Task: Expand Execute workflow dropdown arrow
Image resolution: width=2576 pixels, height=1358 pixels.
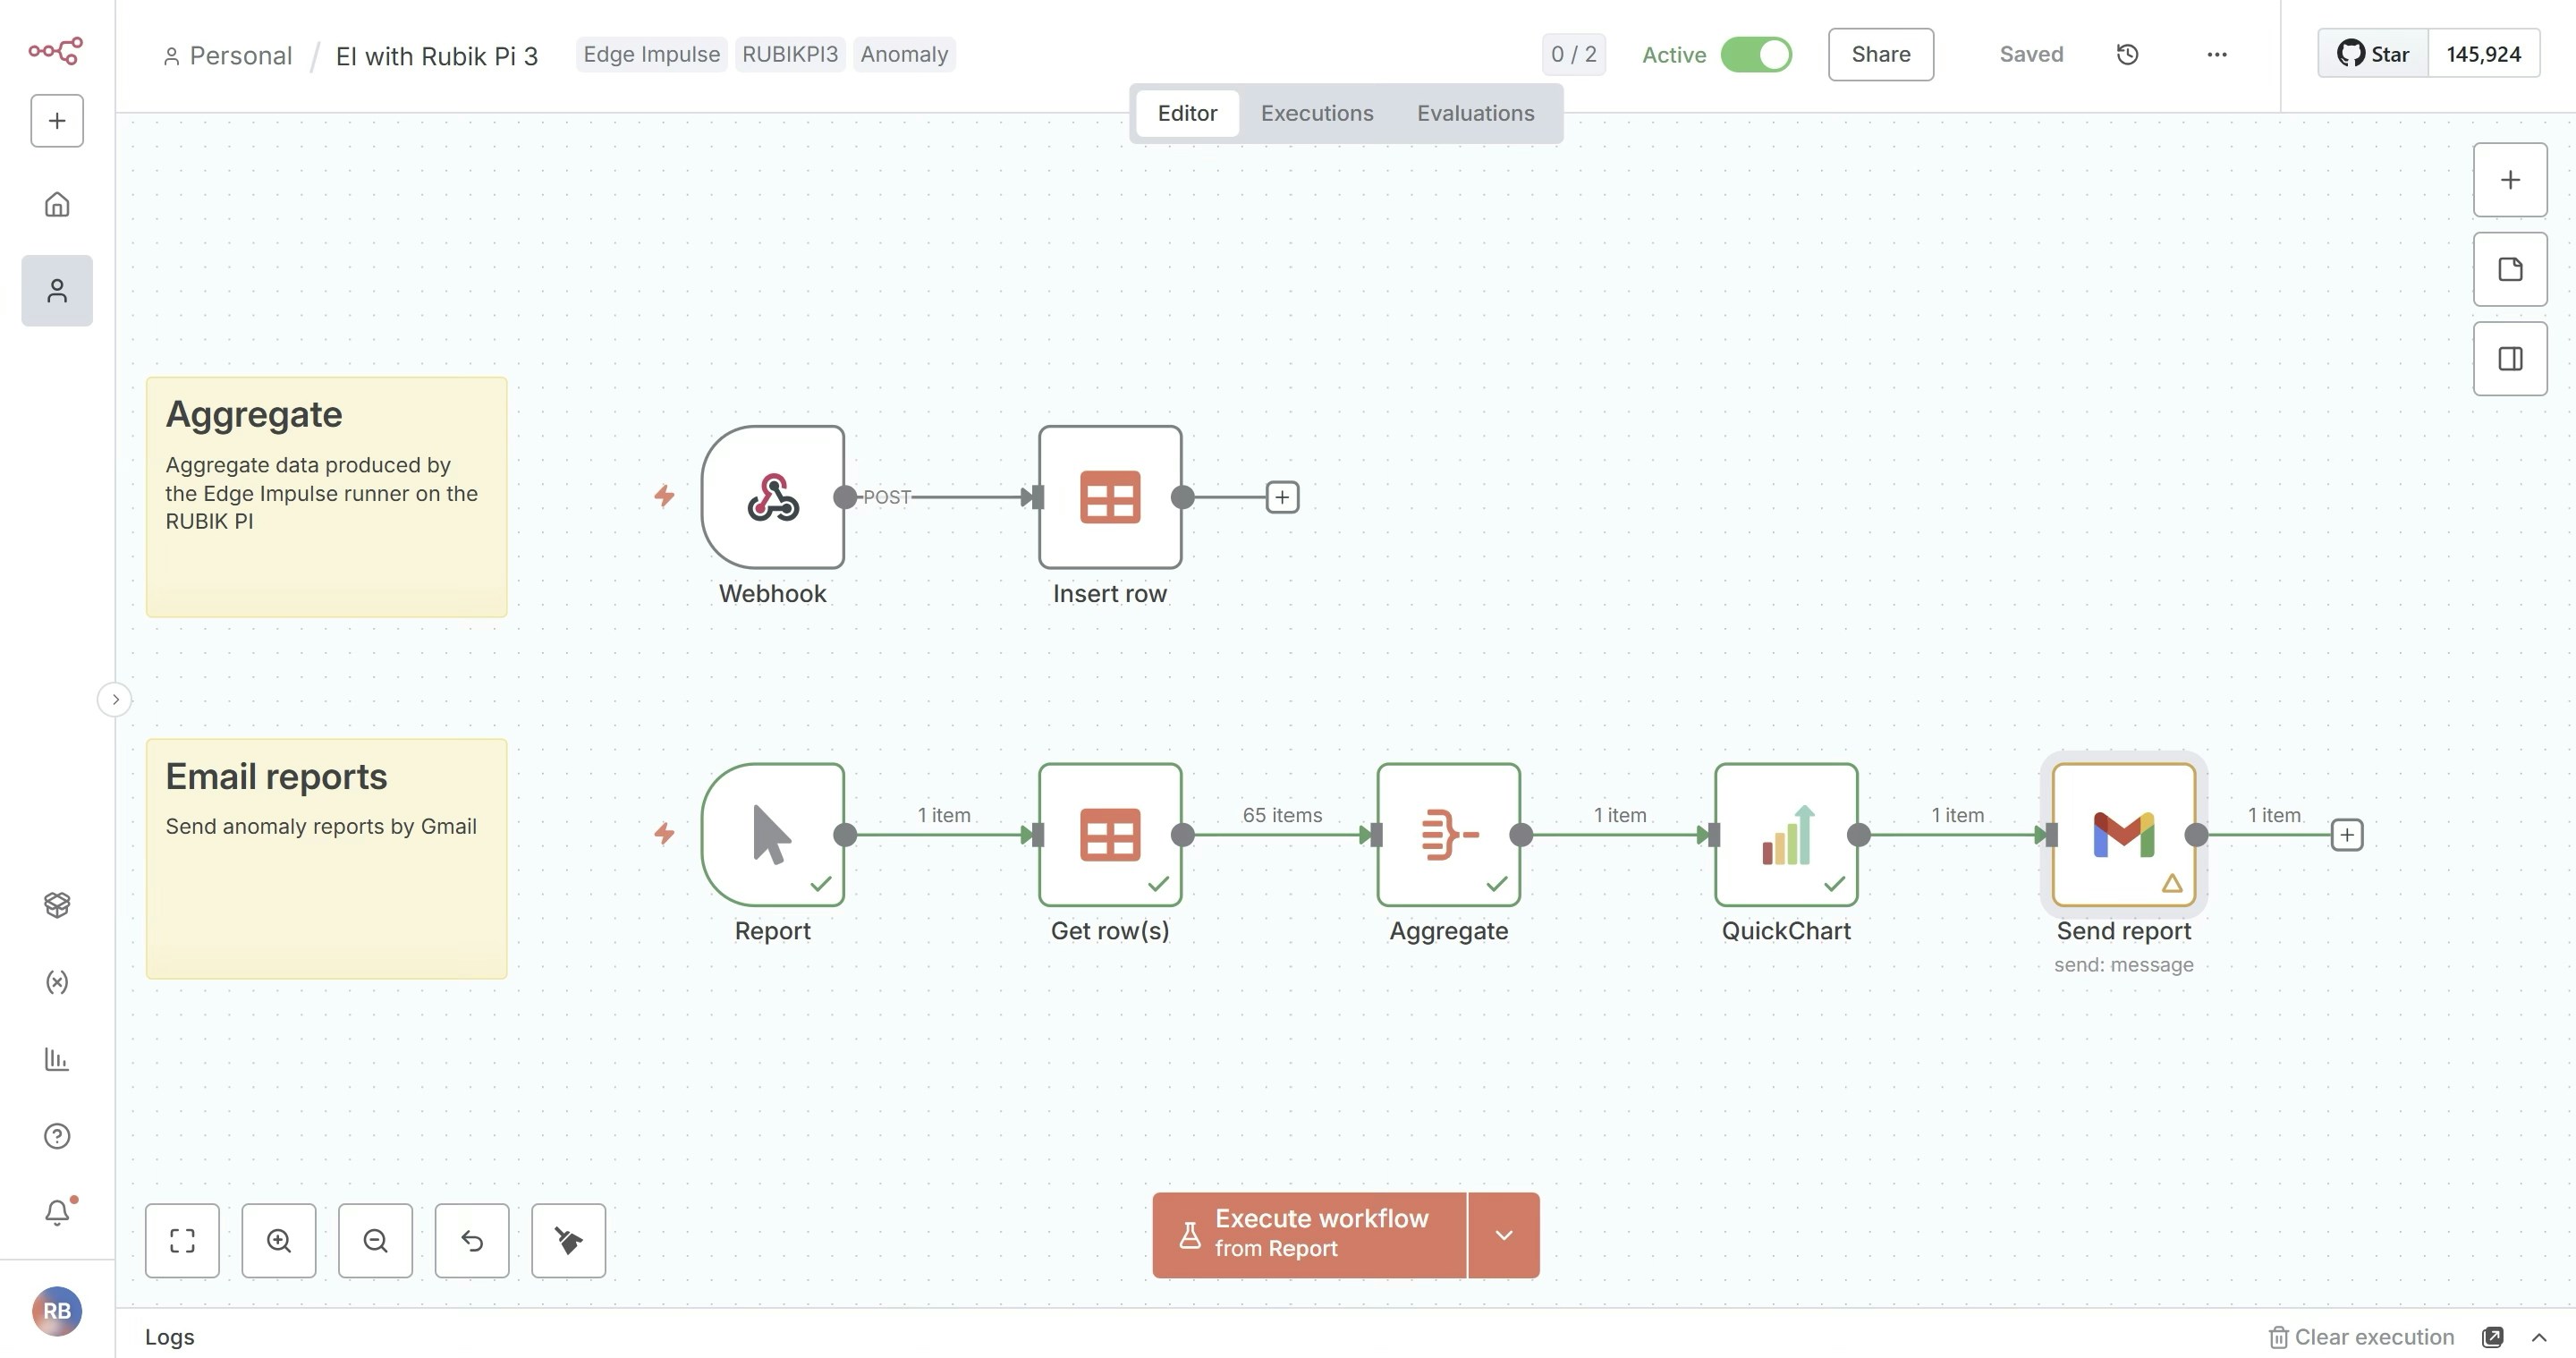Action: [x=1503, y=1235]
